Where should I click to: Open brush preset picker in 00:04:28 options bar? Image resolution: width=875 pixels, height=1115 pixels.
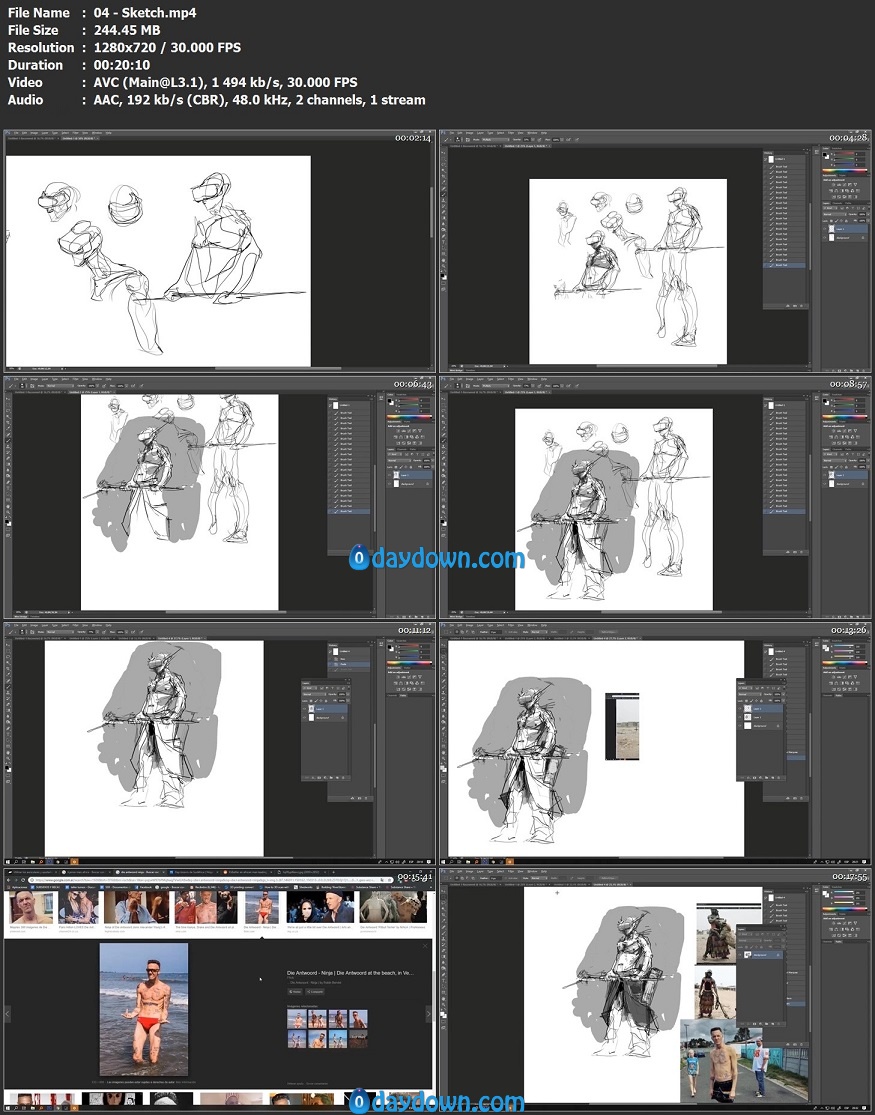point(458,139)
